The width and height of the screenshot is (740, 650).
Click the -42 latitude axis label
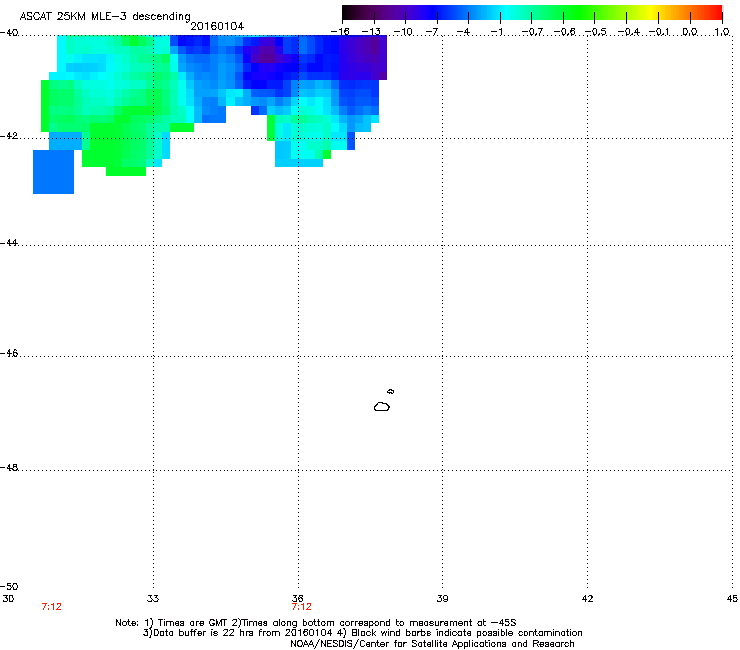pyautogui.click(x=9, y=135)
